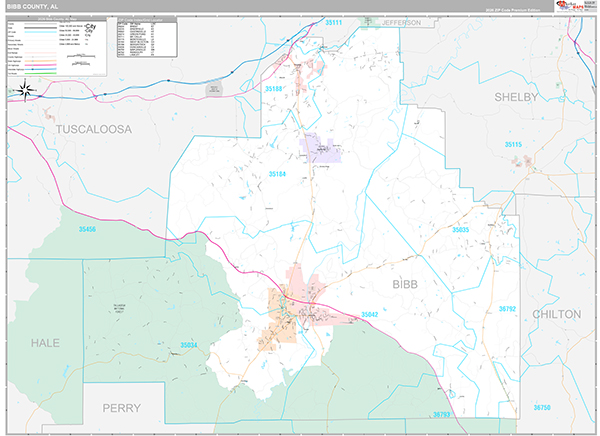600x436 pixels.
Task: Select the SHELBY county label
Action: click(x=516, y=97)
